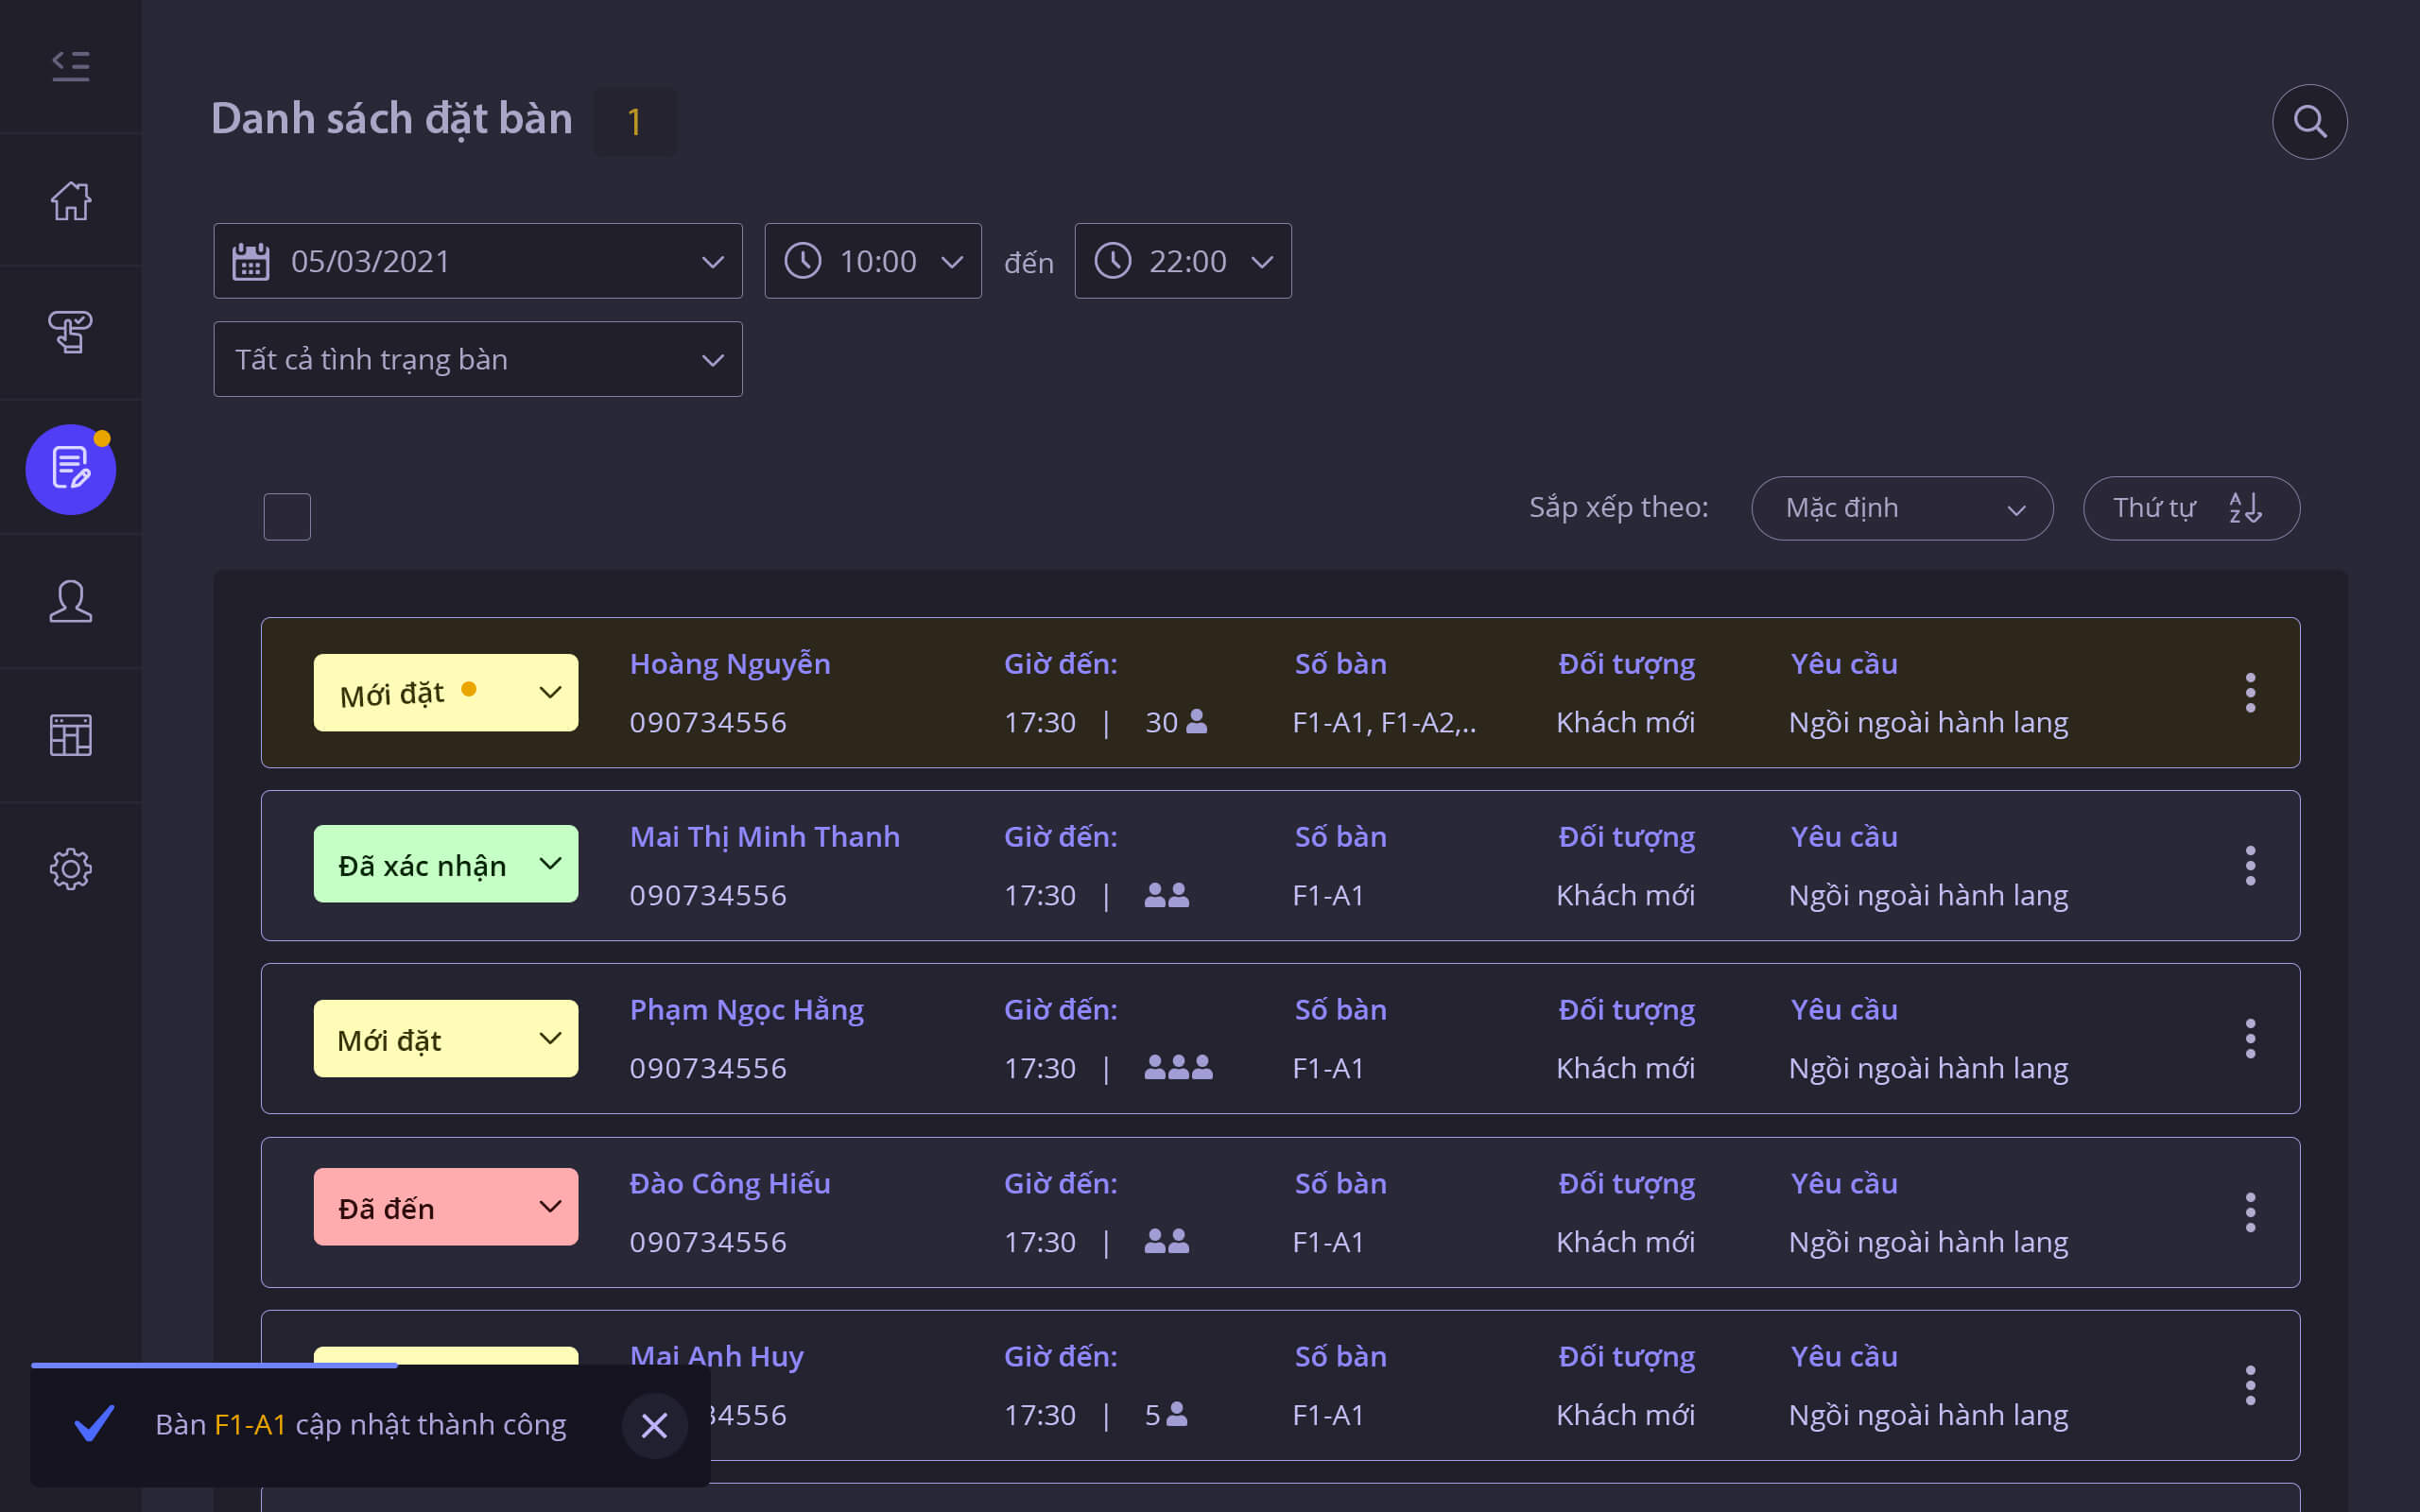Open the Mặc định sort dropdown
The image size is (2420, 1512).
click(x=1901, y=508)
